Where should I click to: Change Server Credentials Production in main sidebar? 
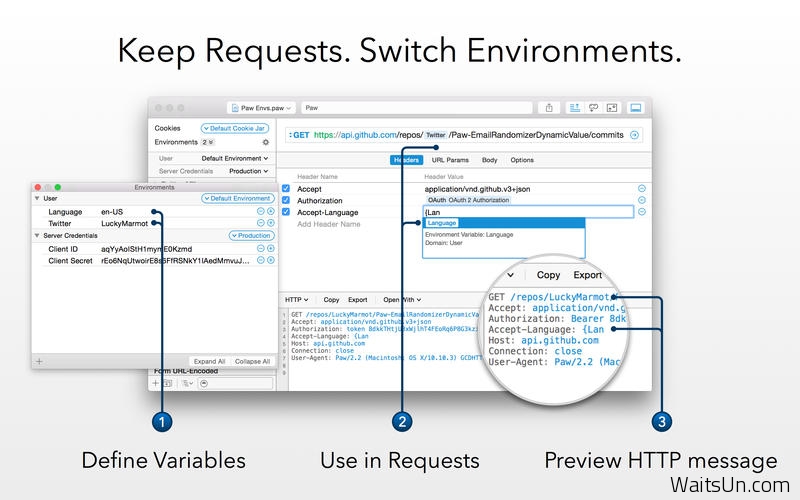pos(248,171)
